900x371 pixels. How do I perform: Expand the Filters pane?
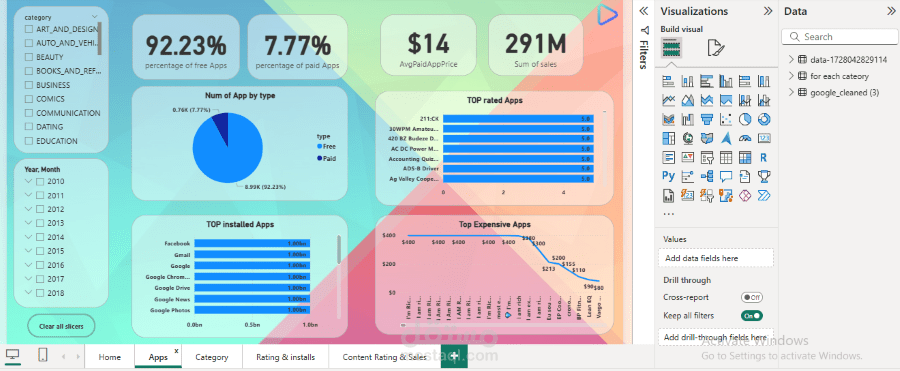click(x=643, y=11)
